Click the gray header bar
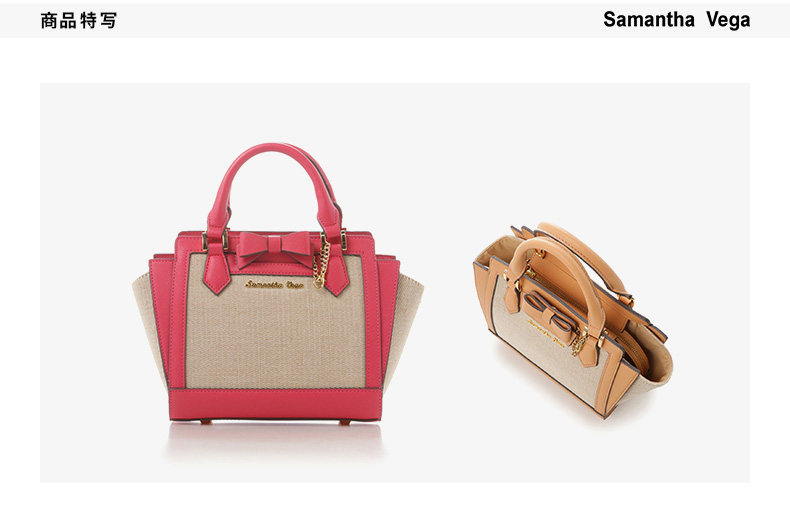Screen dimensions: 790x526 (395, 20)
